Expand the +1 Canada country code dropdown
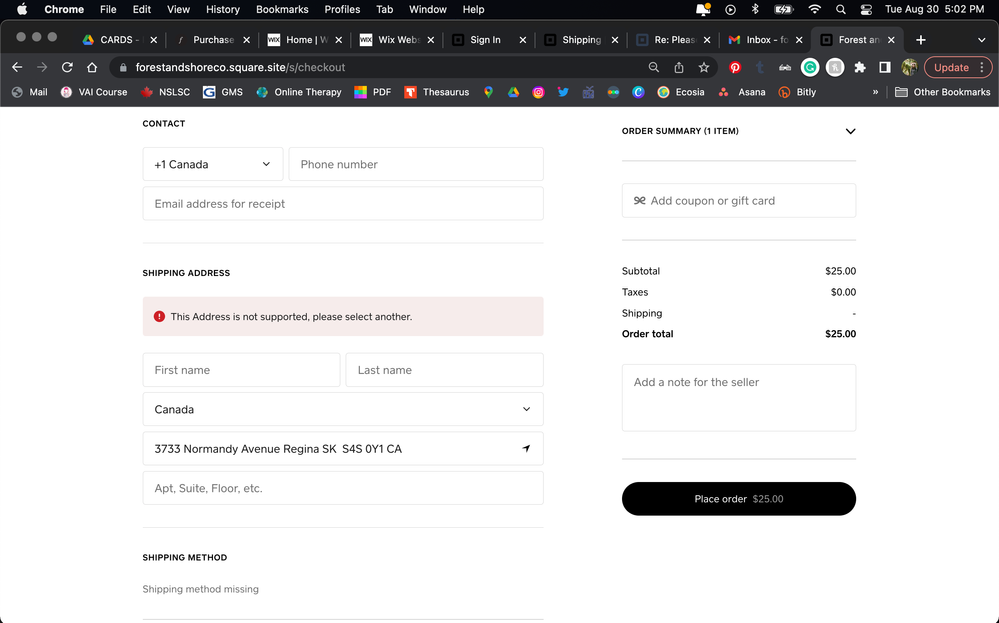 [x=212, y=164]
